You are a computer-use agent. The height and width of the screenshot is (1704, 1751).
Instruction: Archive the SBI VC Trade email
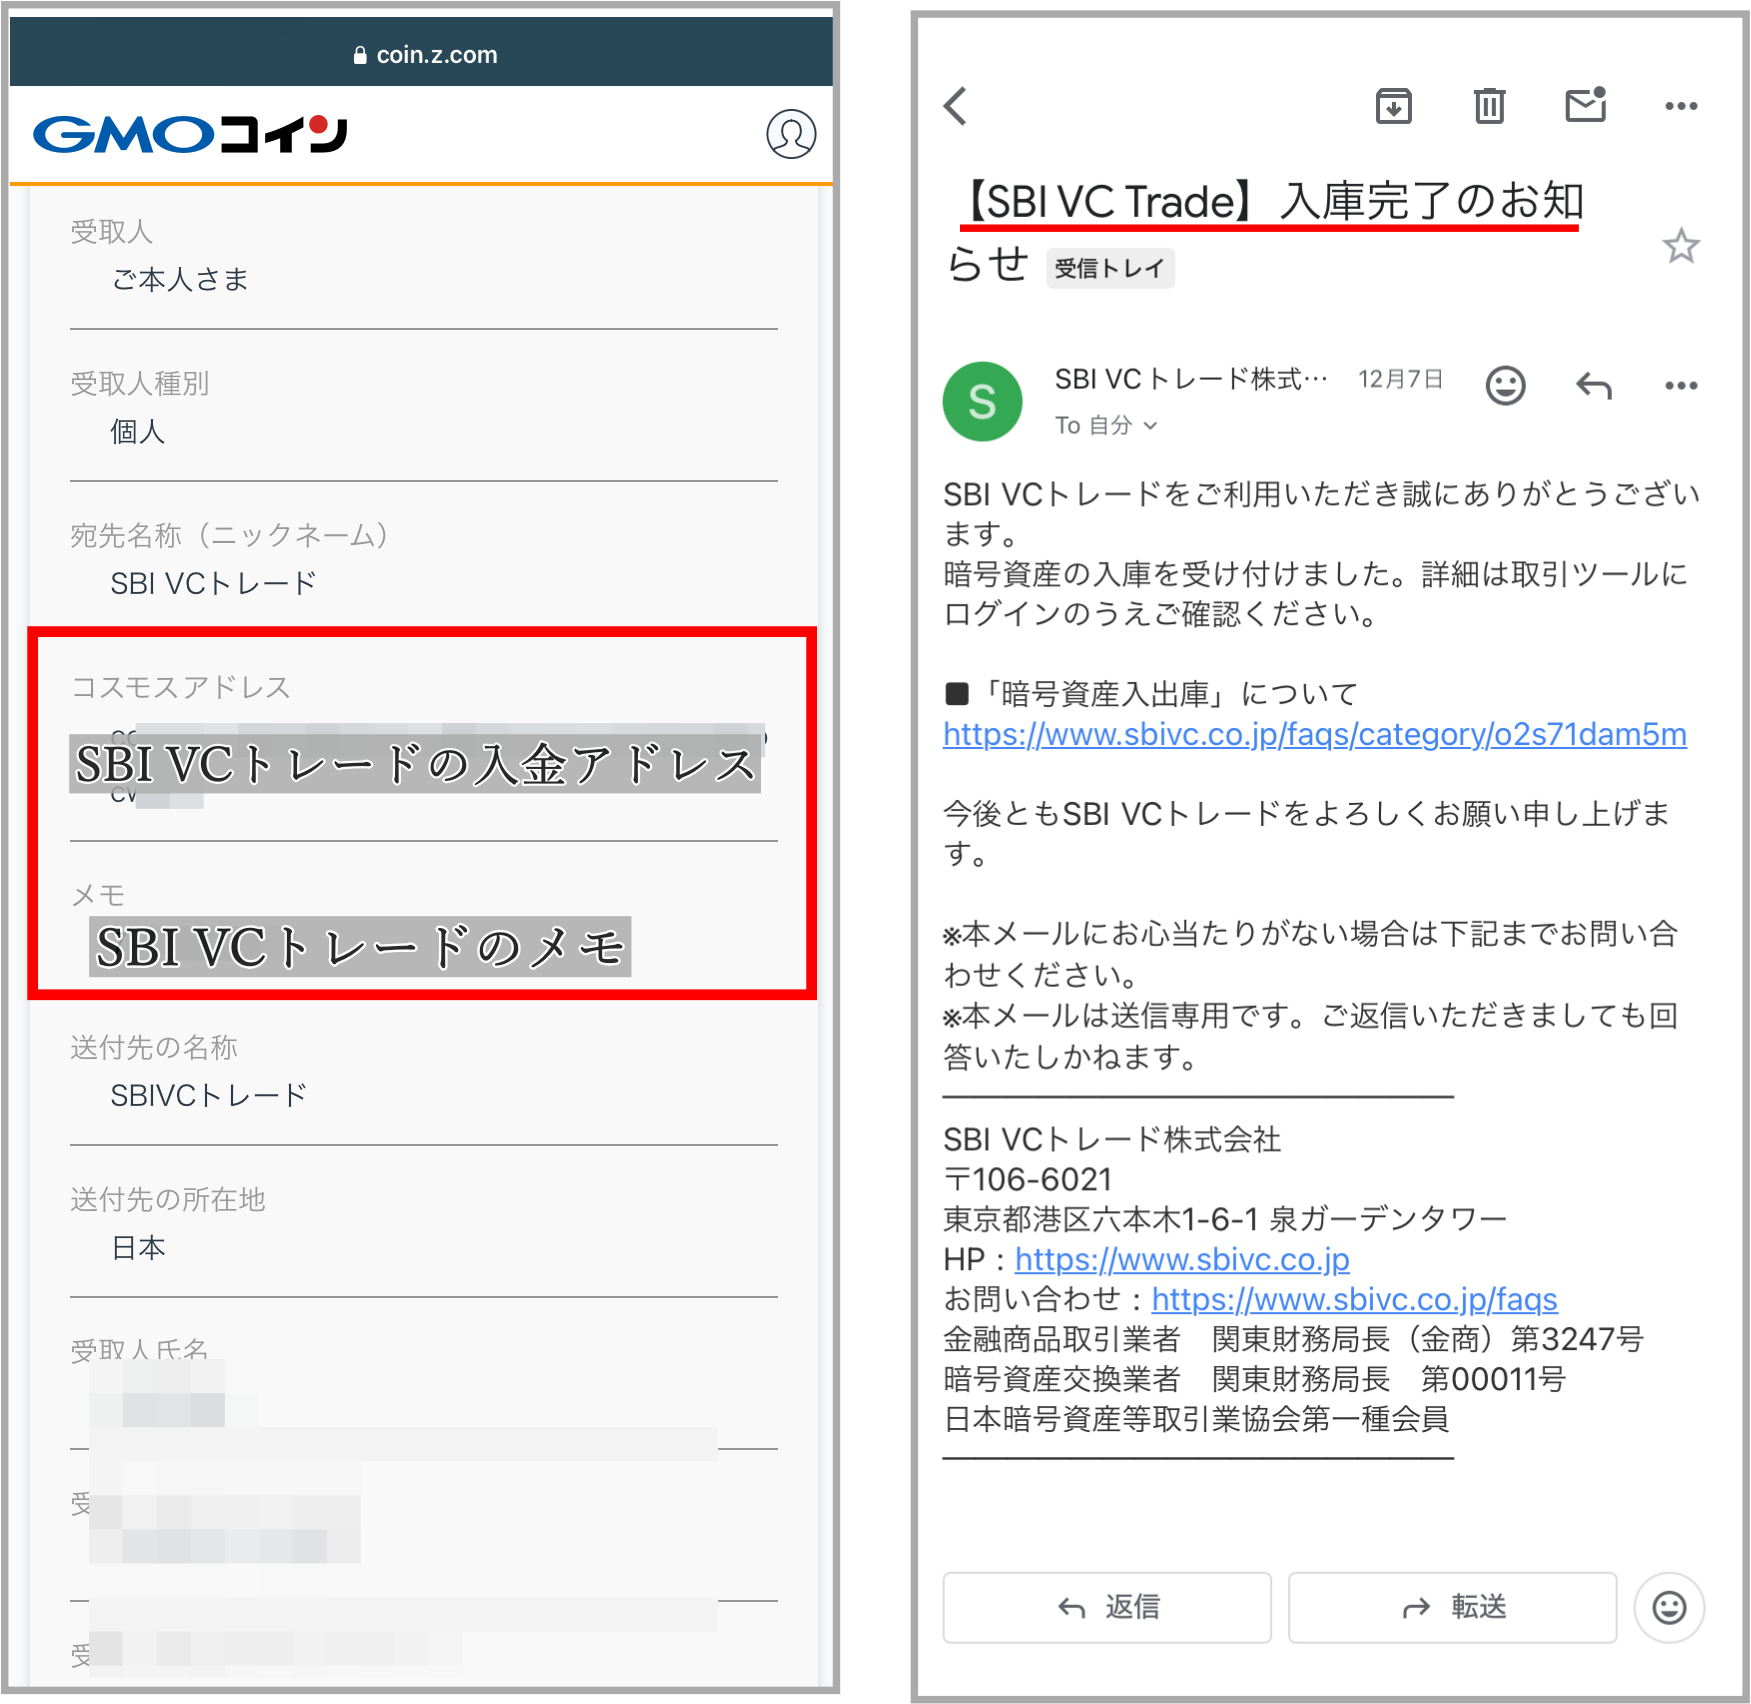[x=1393, y=105]
